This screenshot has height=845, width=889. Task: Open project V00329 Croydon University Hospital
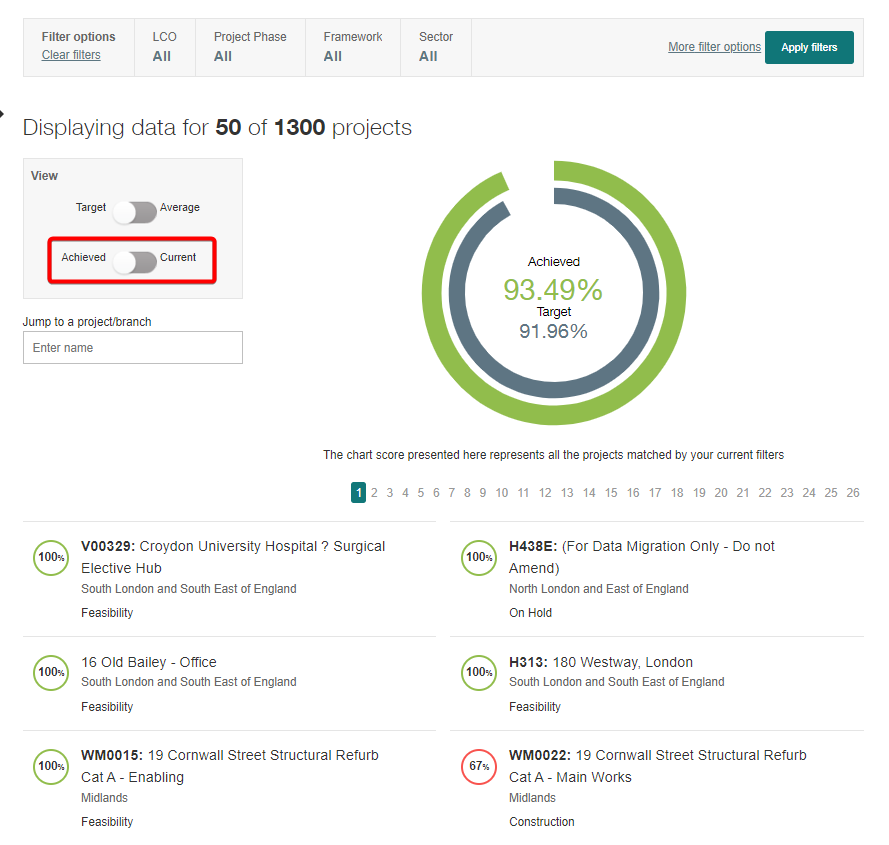[x=233, y=557]
